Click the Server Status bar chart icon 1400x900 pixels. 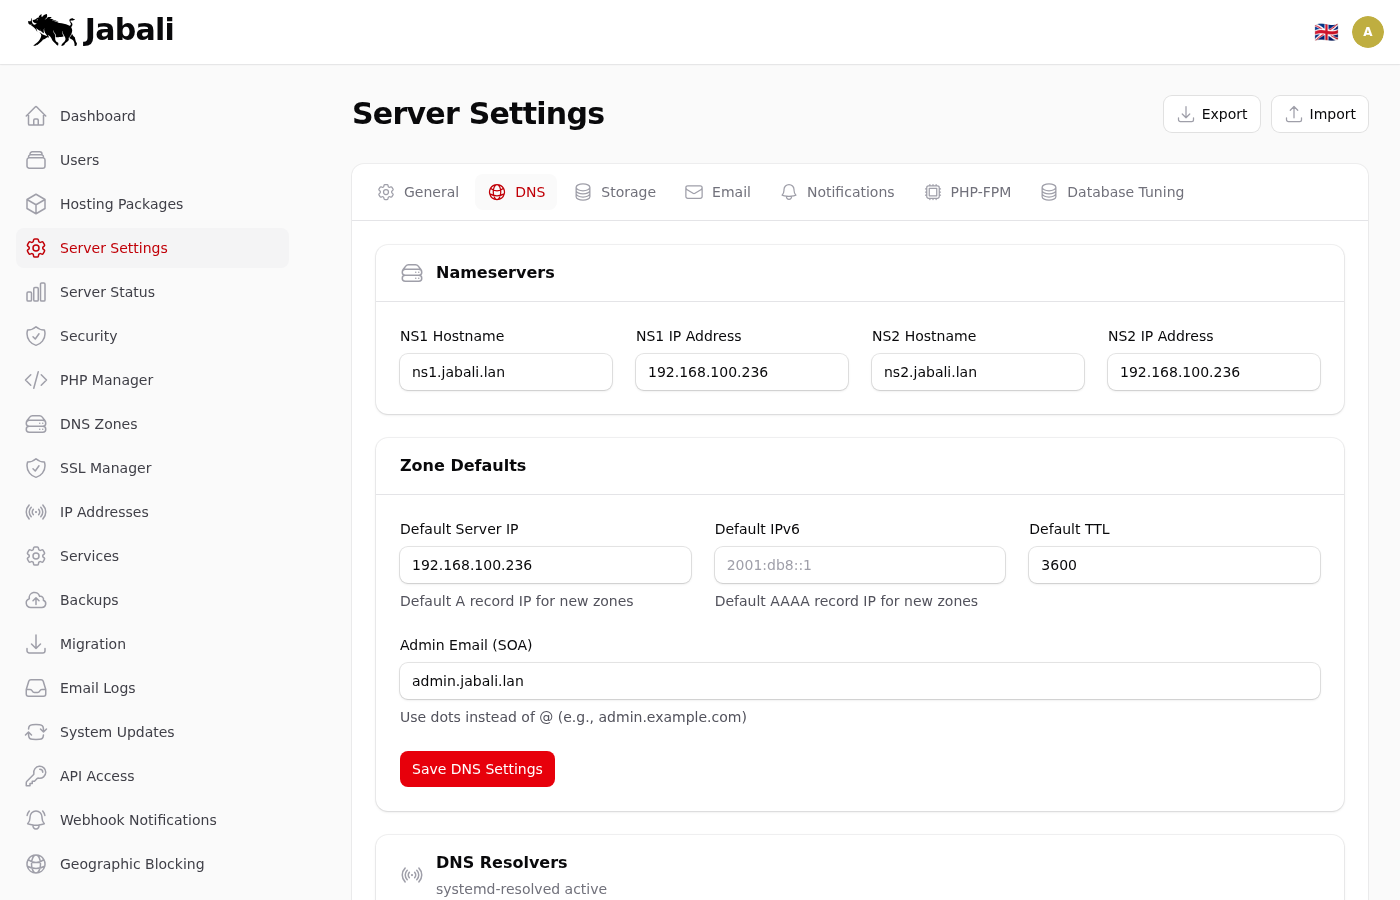pos(36,292)
